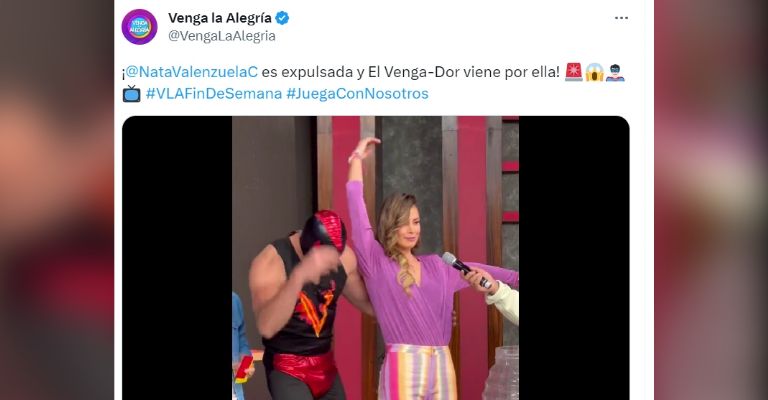Click the tweet text about El Venga-Dor
Screen dimensions: 768x400
point(410,72)
